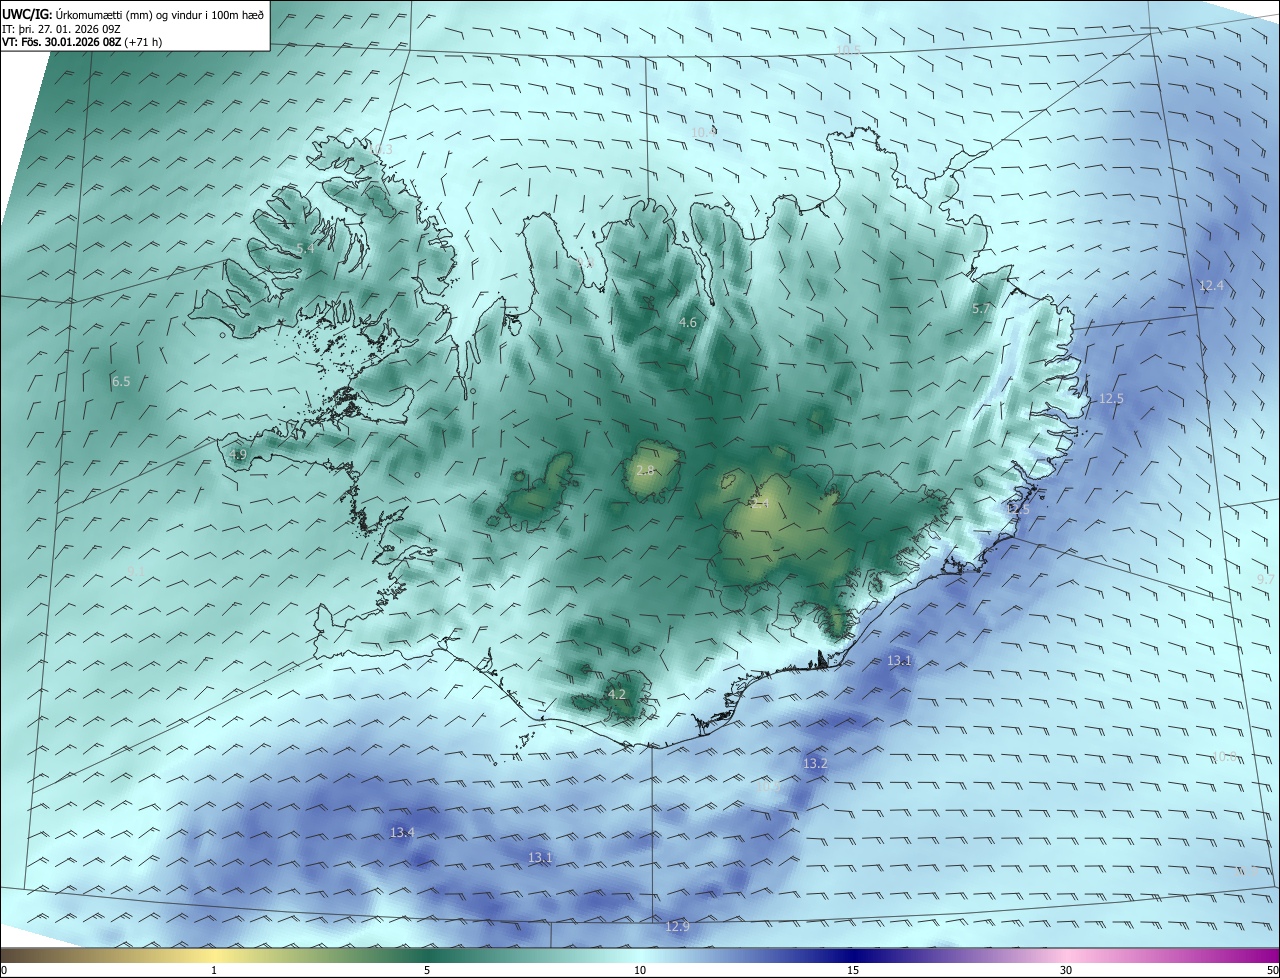The height and width of the screenshot is (978, 1280).
Task: Click the legend tick label '0'
Action: click(x=4, y=970)
